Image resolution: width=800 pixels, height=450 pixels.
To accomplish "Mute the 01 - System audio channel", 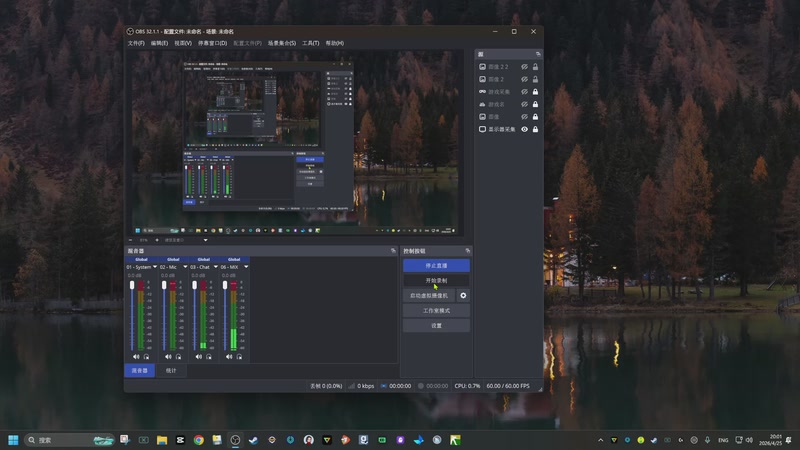I will click(x=136, y=357).
